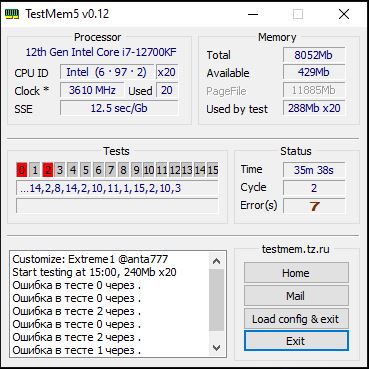The image size is (369, 369).
Task: Click the Time value 35m 38s
Action: tap(314, 170)
